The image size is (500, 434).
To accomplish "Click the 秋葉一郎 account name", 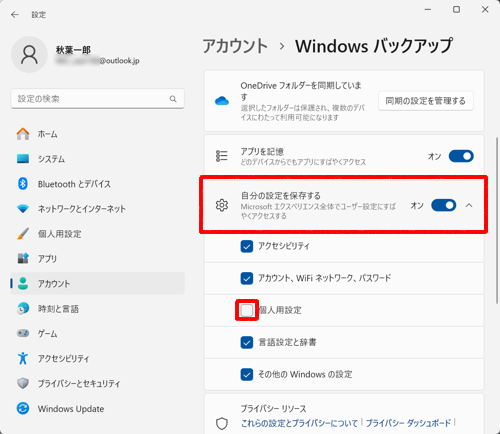I will tap(73, 50).
